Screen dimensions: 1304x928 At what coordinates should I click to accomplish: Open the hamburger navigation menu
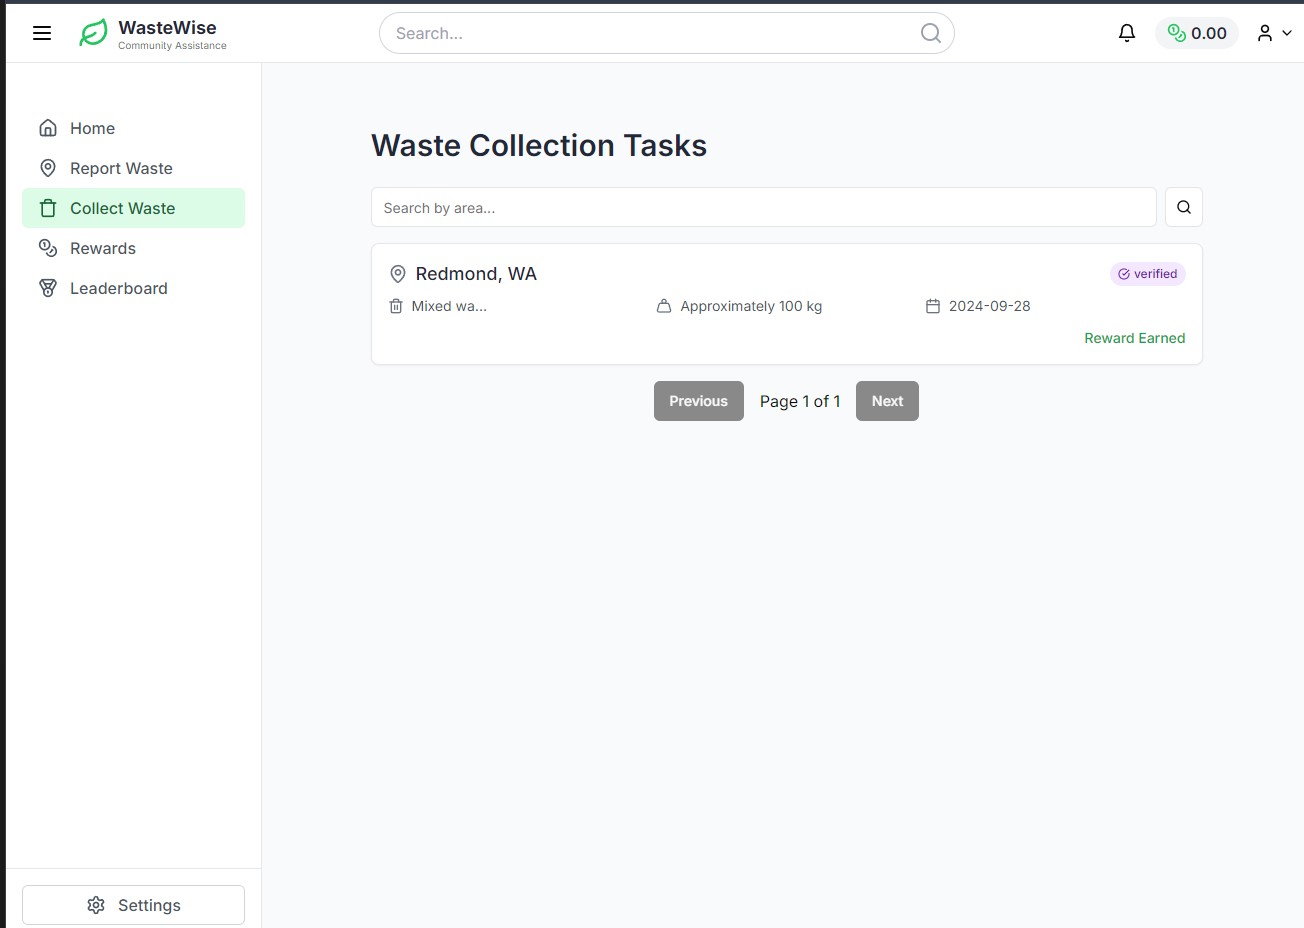41,33
